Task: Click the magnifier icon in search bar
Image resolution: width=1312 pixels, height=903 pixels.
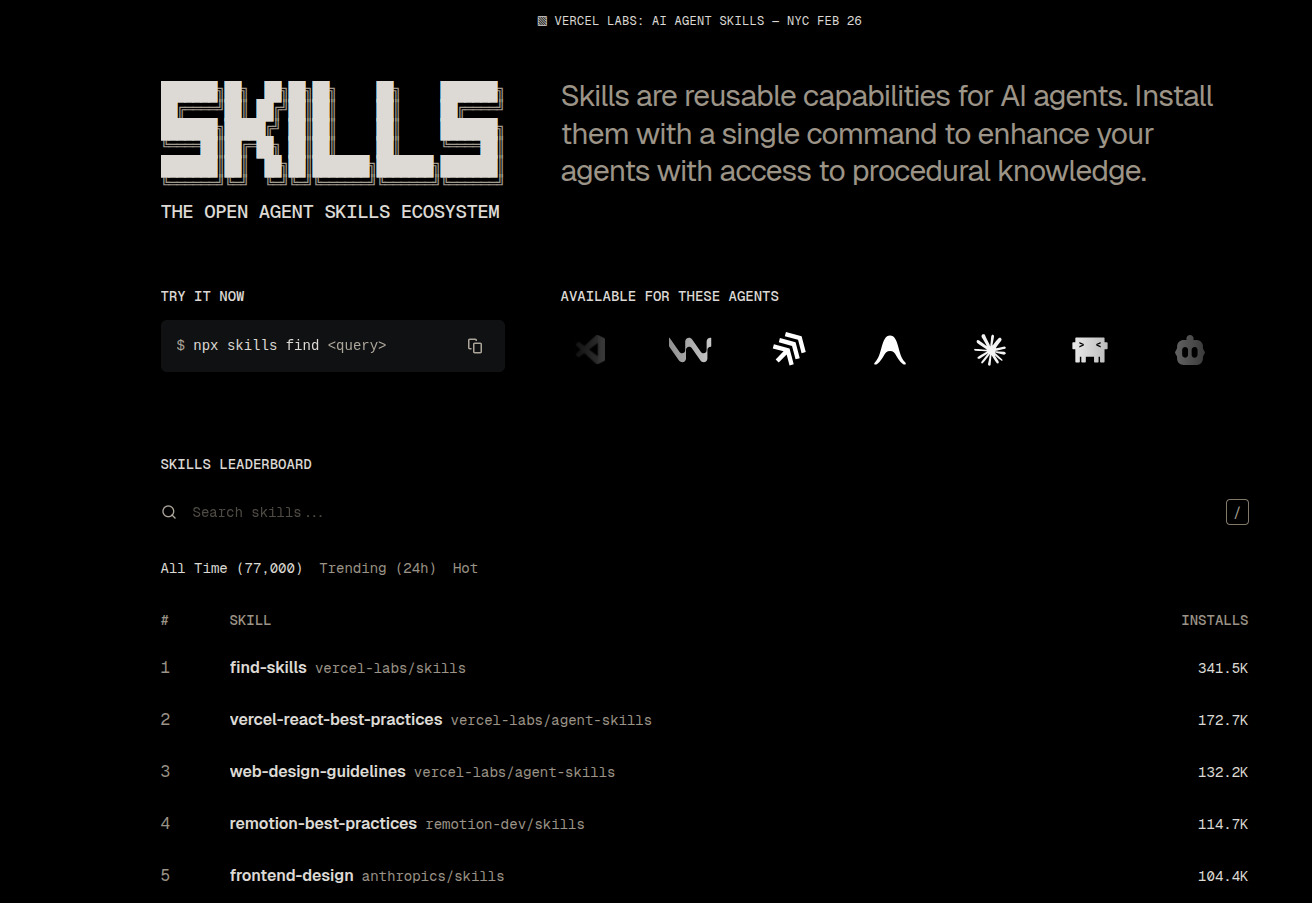Action: point(169,512)
